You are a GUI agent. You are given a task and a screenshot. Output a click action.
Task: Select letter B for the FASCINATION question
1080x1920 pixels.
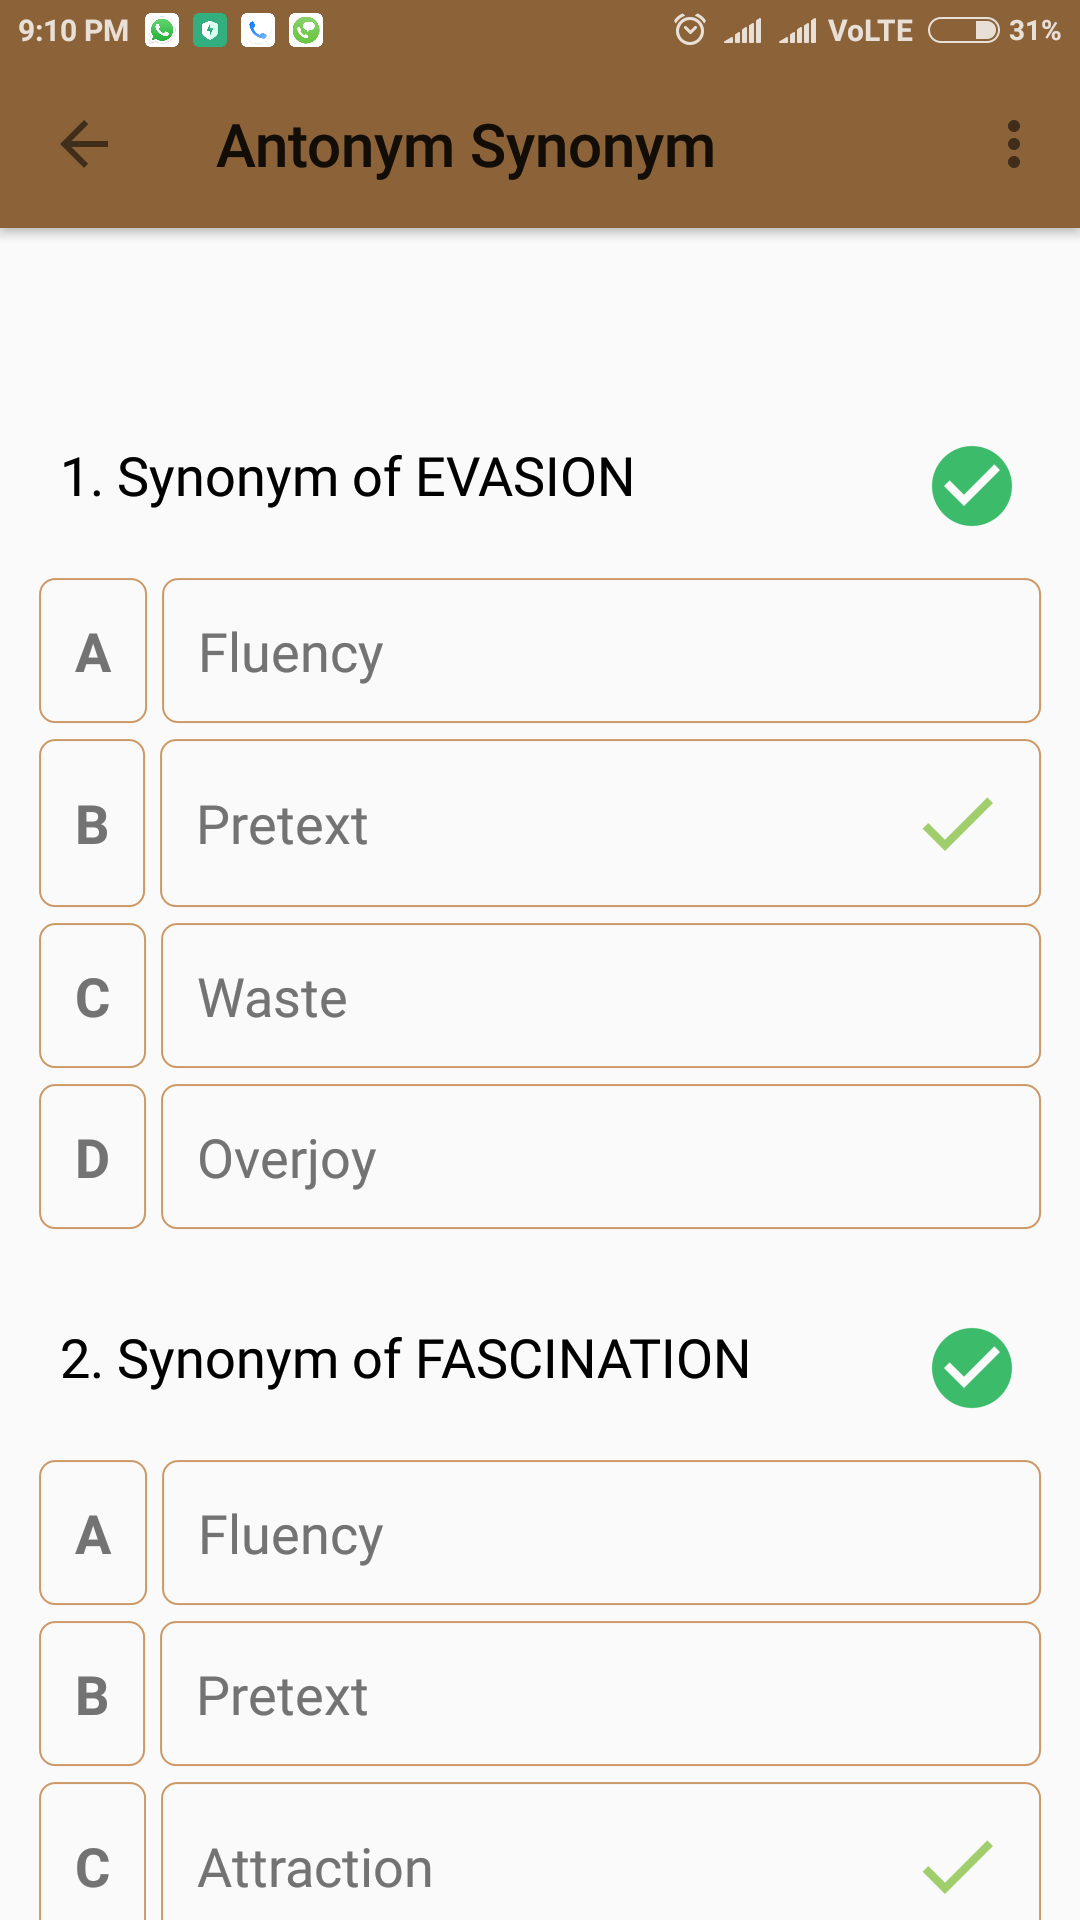click(x=93, y=1694)
